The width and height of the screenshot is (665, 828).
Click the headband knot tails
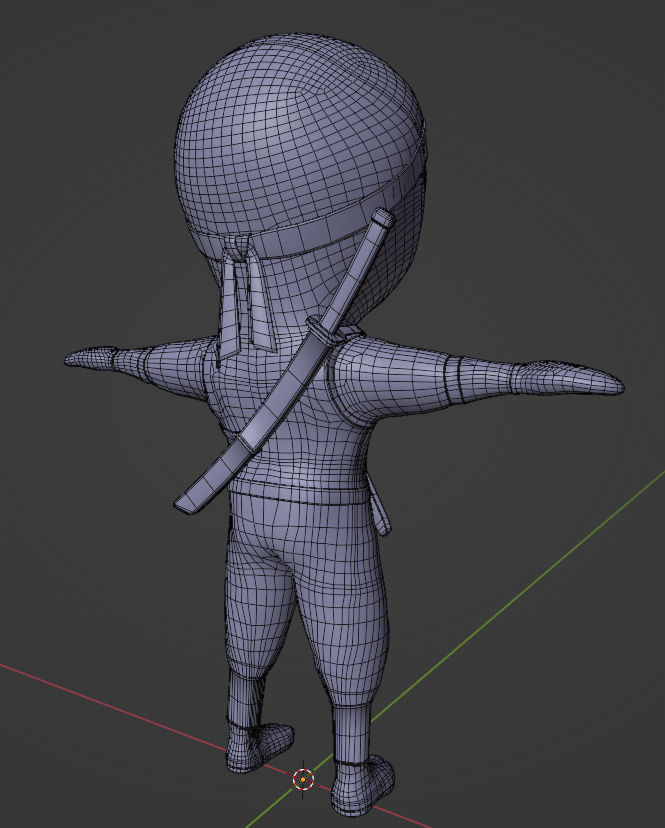click(x=247, y=301)
